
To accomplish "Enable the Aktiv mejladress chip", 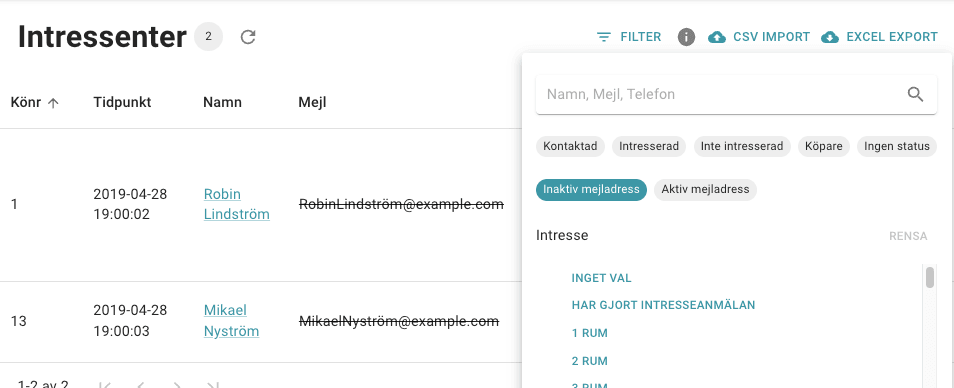I will [x=705, y=189].
